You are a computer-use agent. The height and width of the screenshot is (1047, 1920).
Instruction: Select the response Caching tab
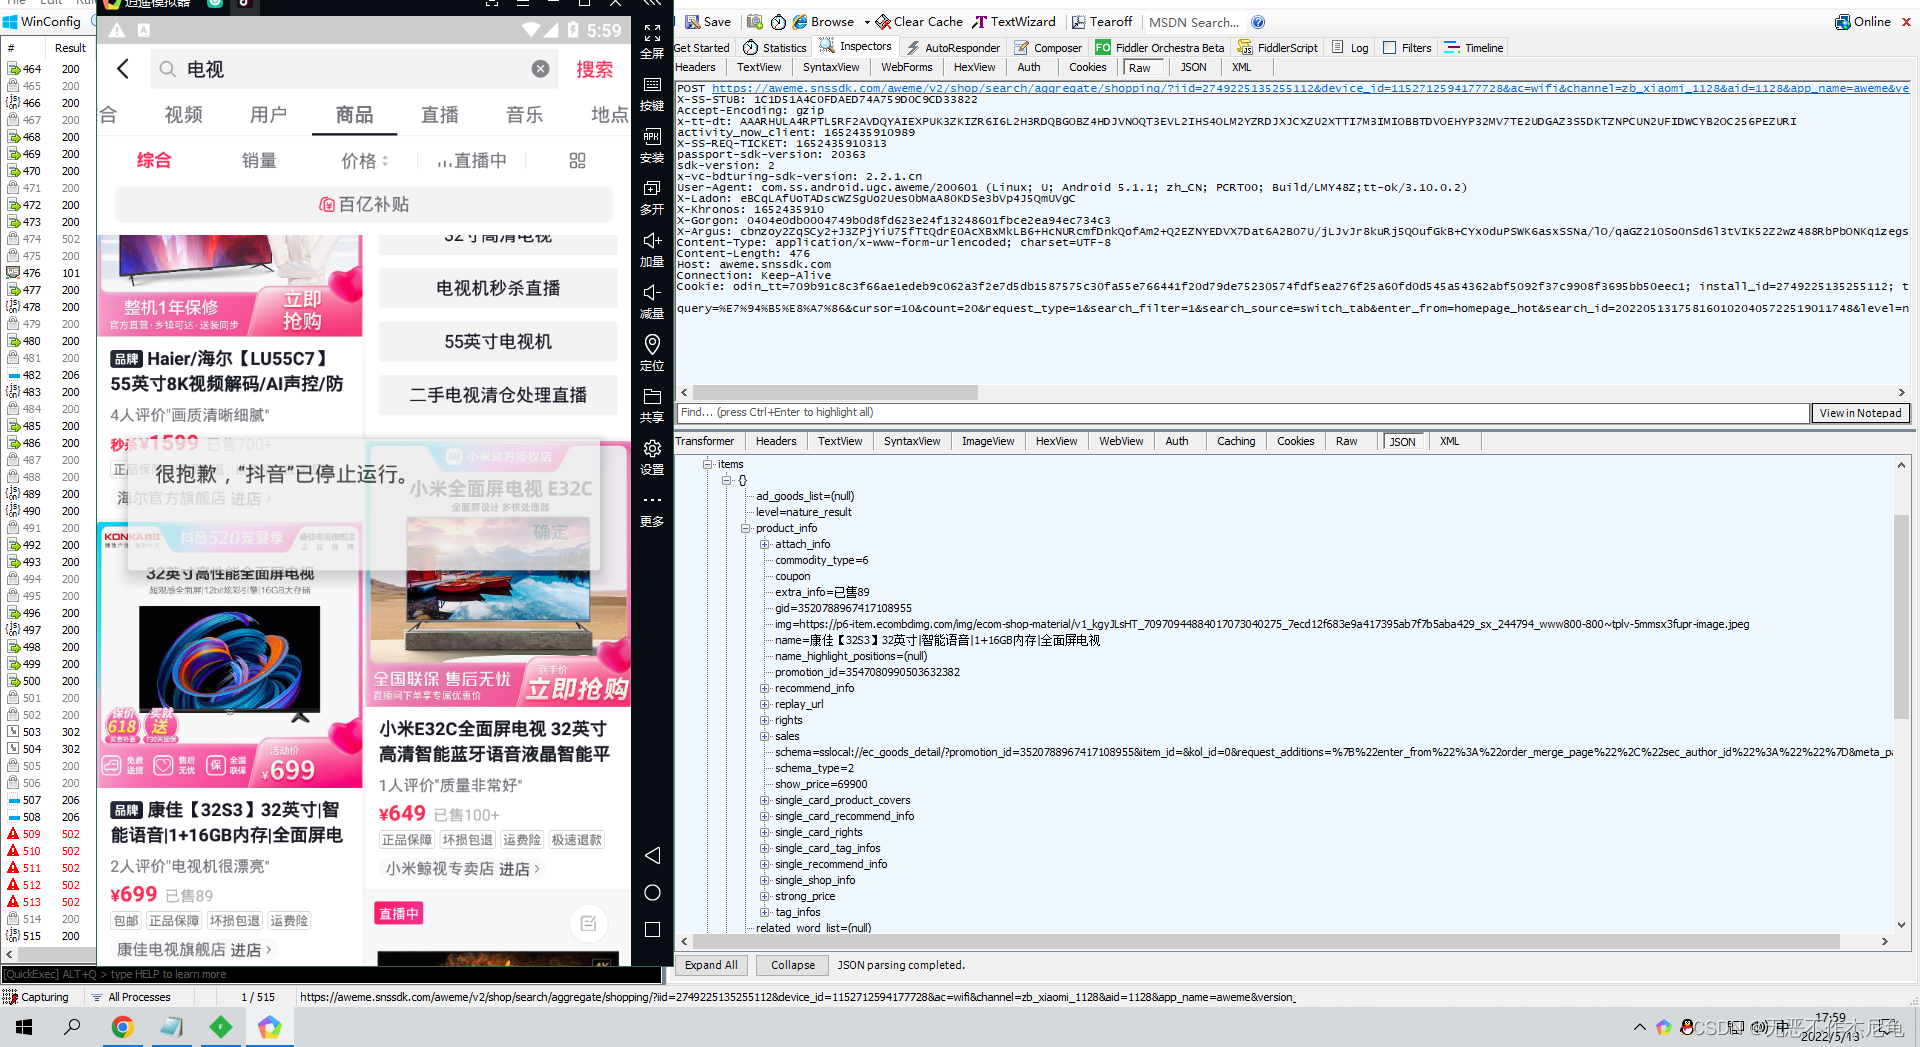point(1236,441)
